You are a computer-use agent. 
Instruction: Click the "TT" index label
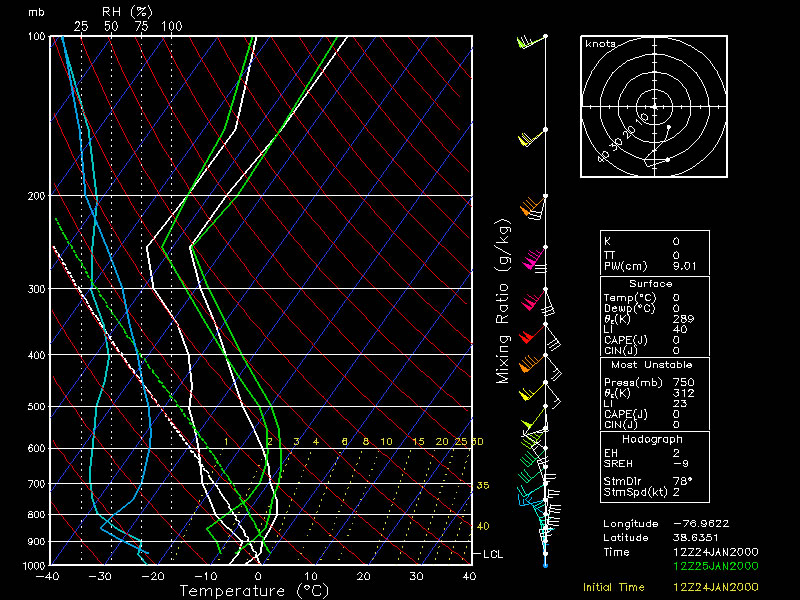[610, 255]
